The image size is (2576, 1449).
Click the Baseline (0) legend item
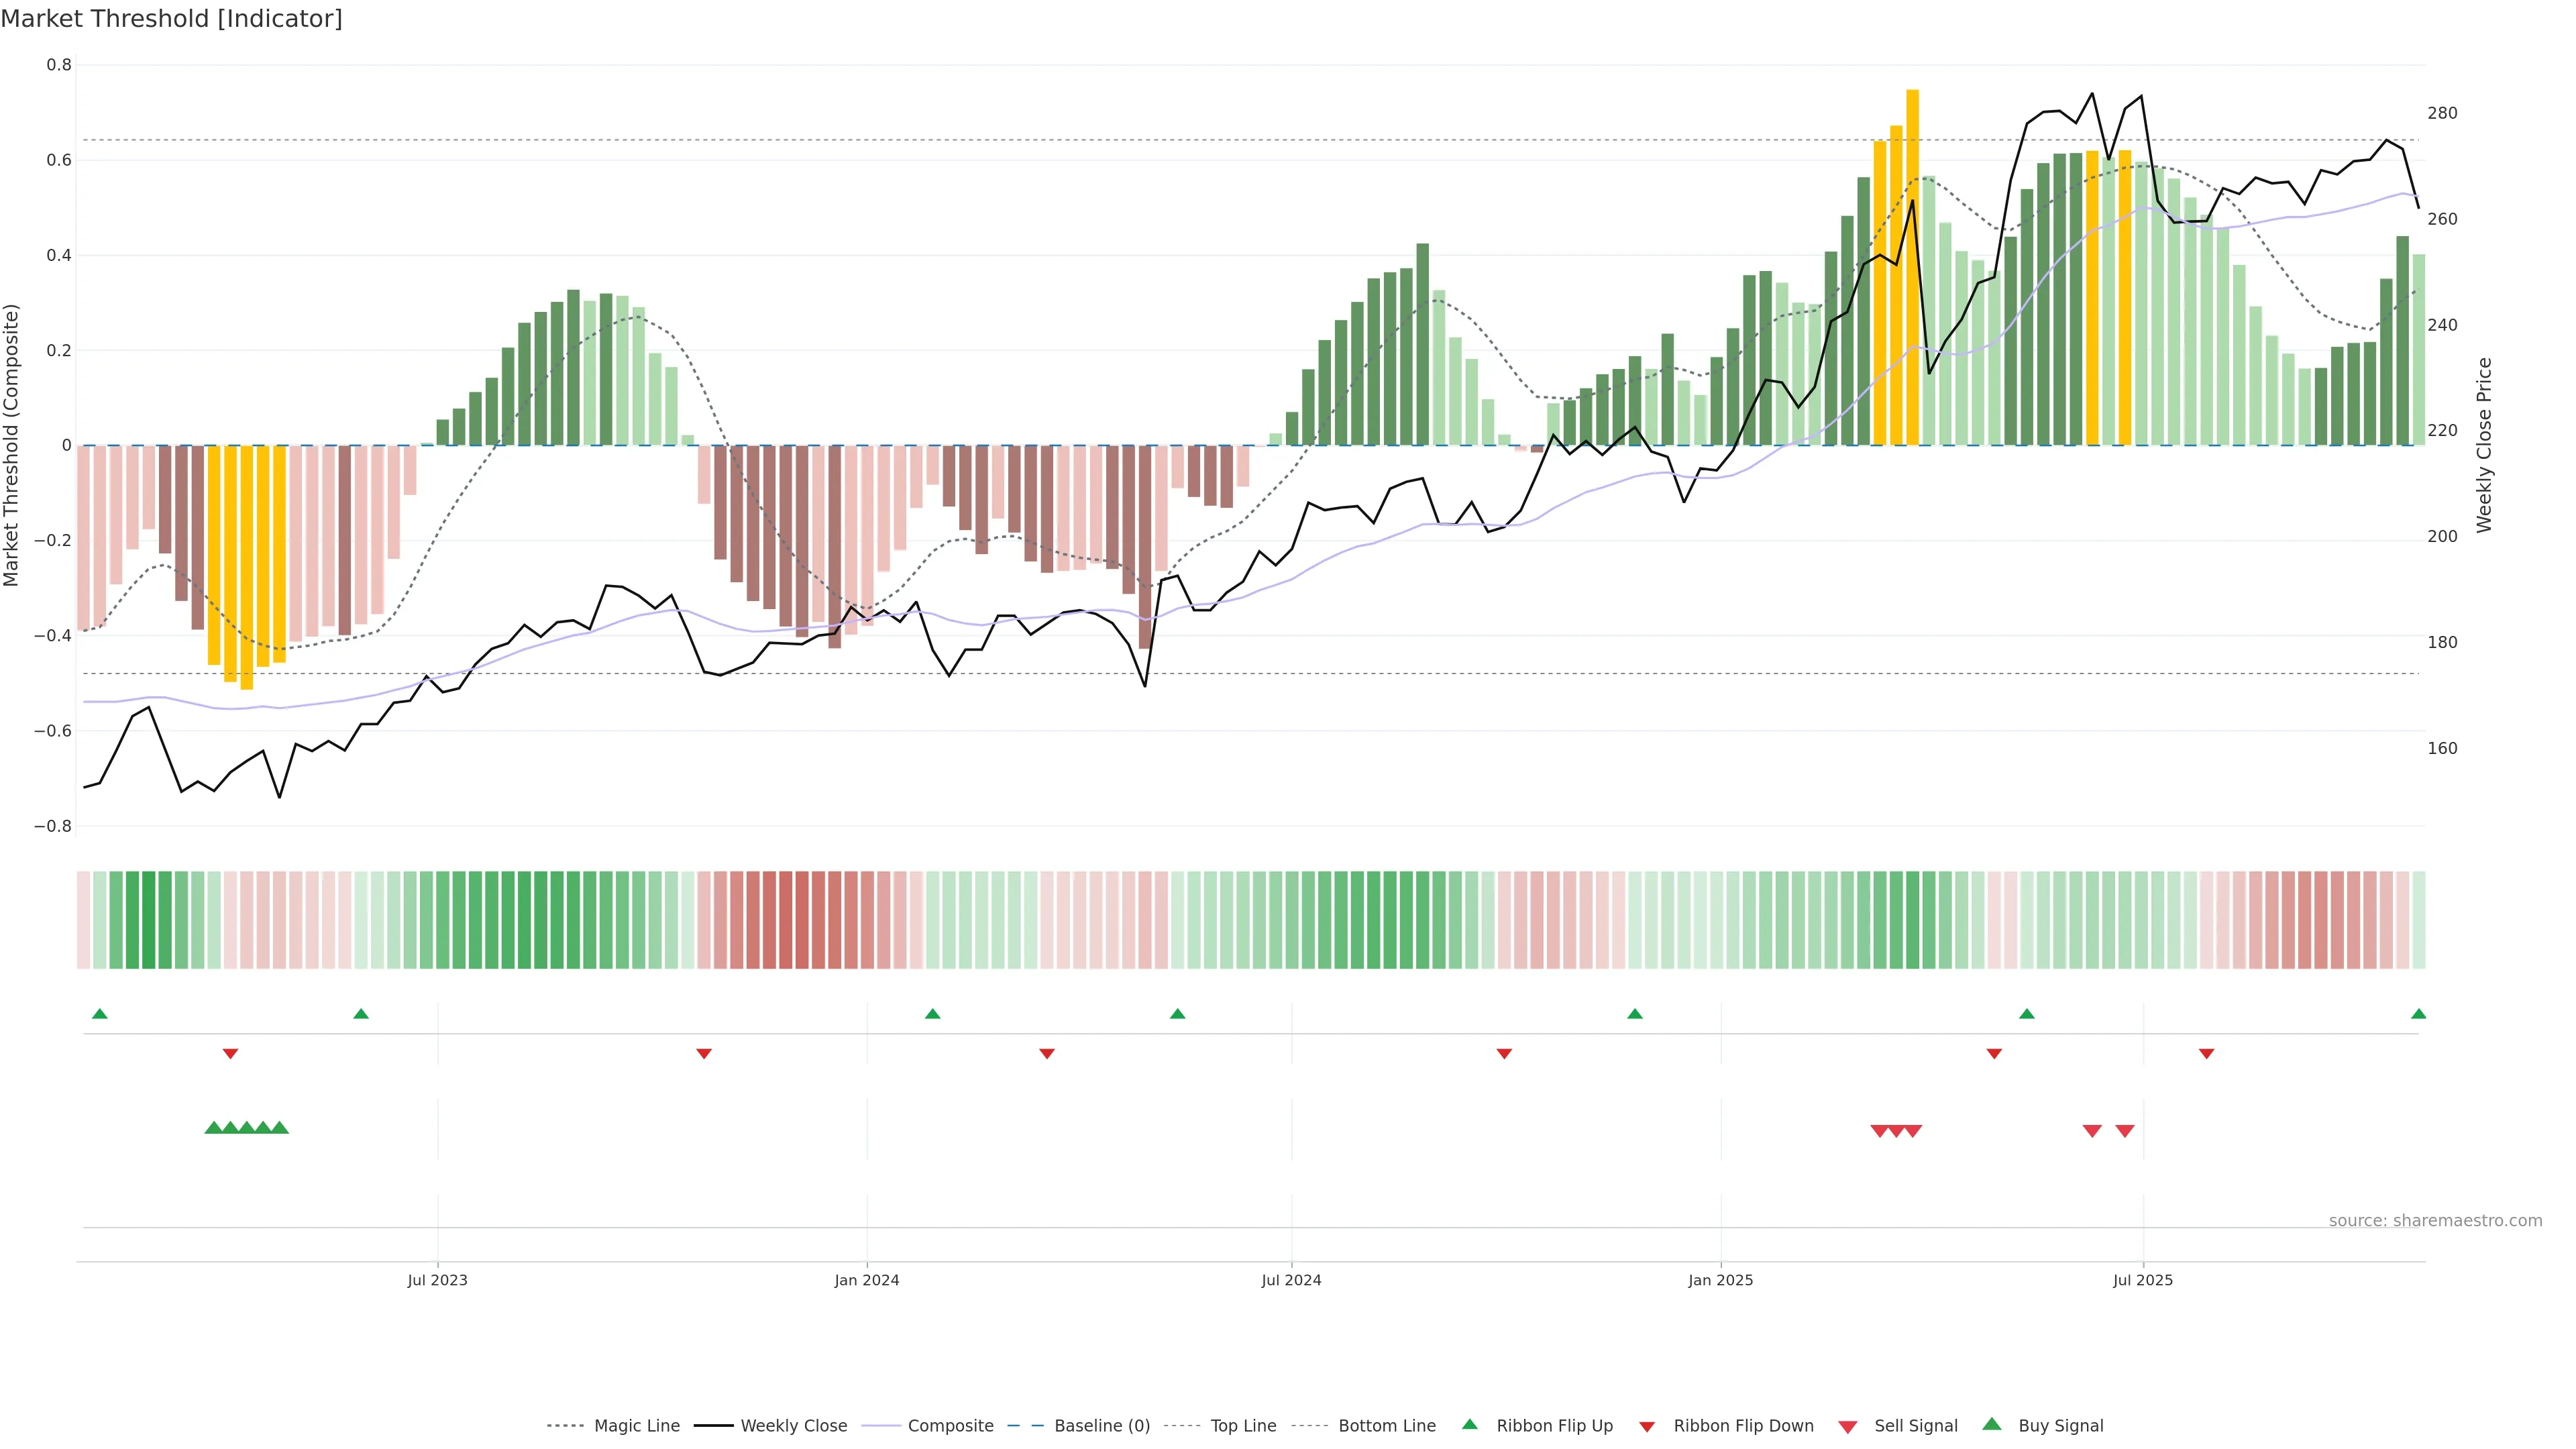(x=1101, y=1426)
